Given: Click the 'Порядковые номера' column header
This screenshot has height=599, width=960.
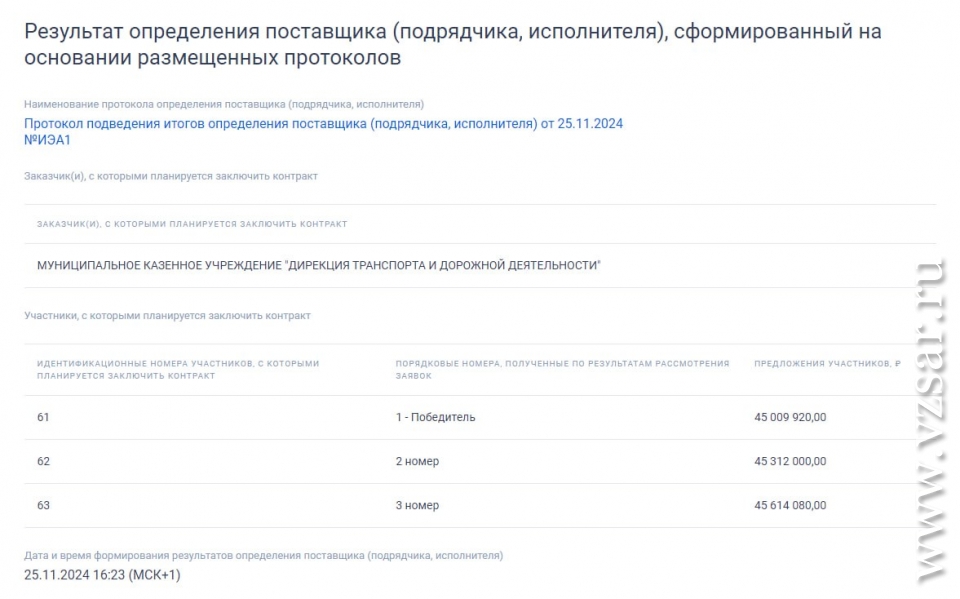Looking at the screenshot, I should tap(562, 370).
